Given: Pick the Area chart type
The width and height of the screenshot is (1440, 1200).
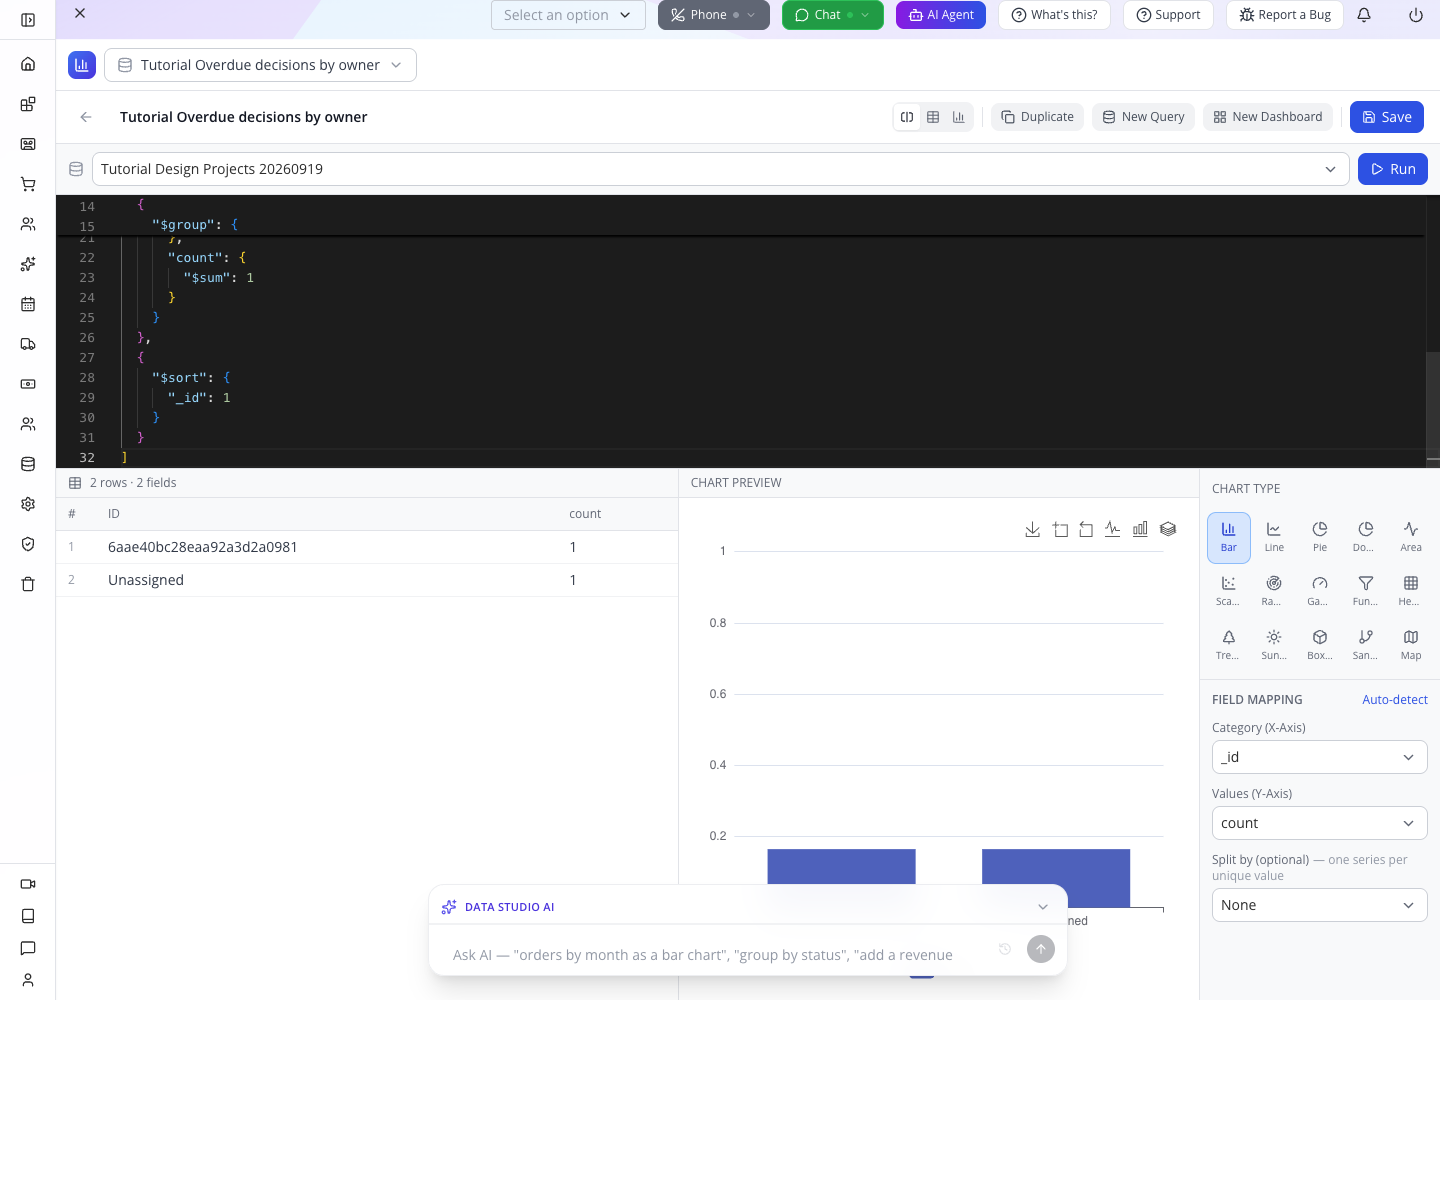Looking at the screenshot, I should click(x=1411, y=537).
